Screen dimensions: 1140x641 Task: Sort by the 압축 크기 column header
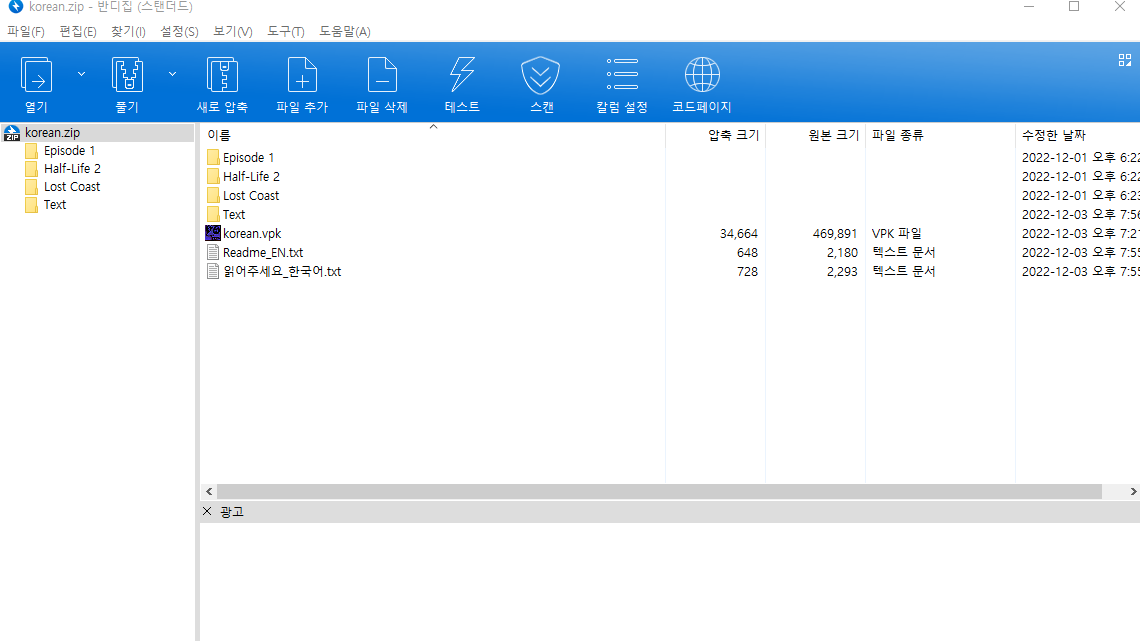715,135
